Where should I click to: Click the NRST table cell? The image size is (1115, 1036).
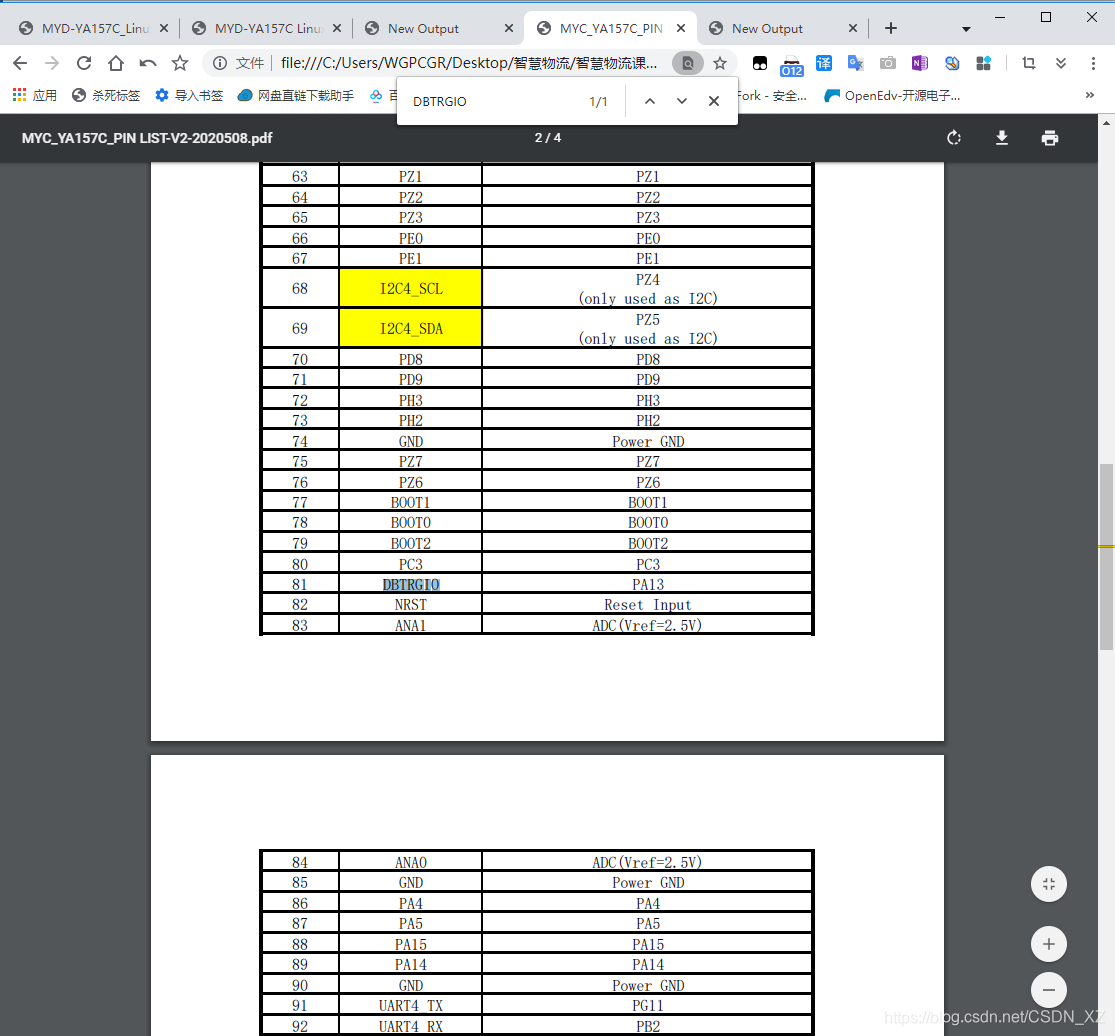(411, 605)
